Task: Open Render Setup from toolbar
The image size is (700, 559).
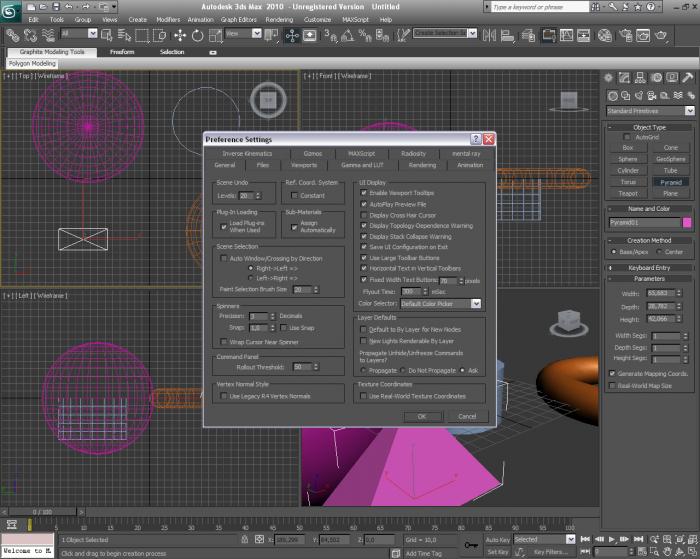Action: [x=626, y=35]
